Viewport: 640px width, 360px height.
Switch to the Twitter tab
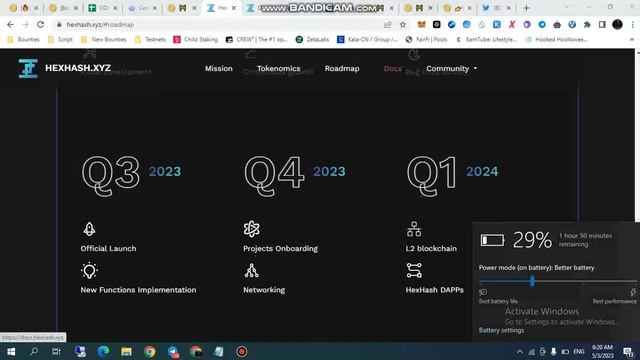coord(496,8)
